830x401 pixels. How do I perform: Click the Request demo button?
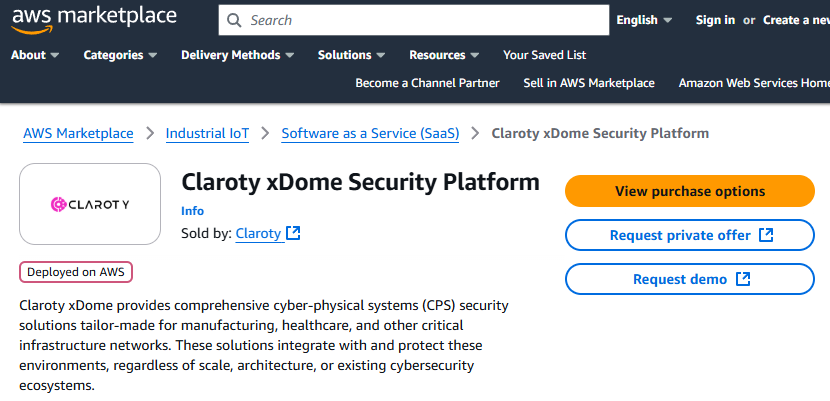click(x=690, y=279)
